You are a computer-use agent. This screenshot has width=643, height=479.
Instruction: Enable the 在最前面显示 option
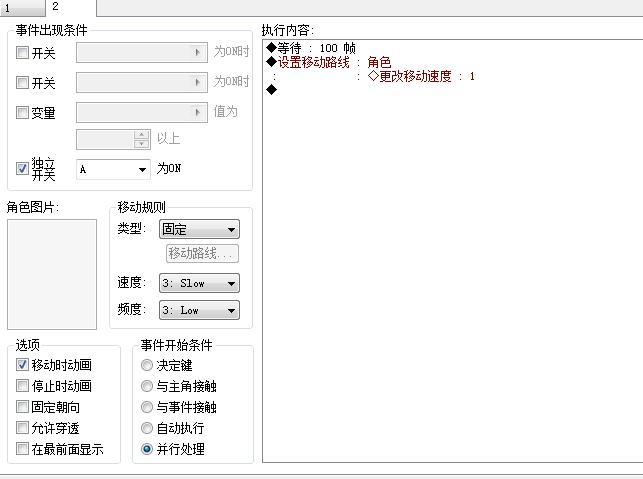click(x=22, y=449)
